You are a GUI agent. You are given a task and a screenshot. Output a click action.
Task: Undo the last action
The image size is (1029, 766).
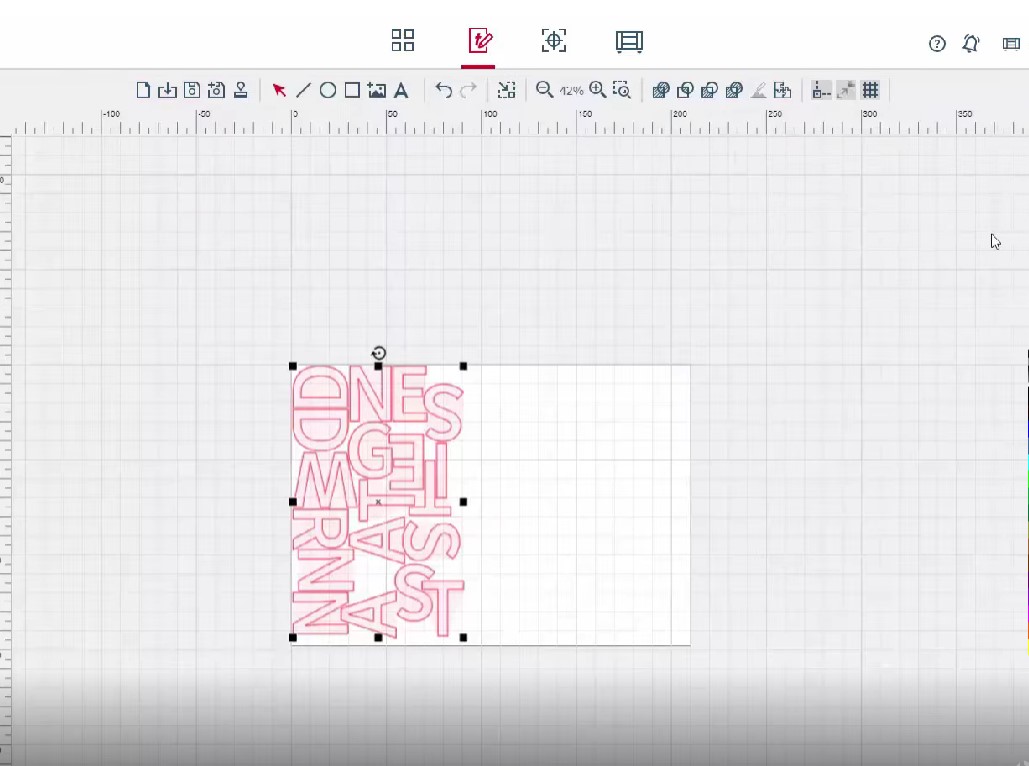[x=443, y=90]
